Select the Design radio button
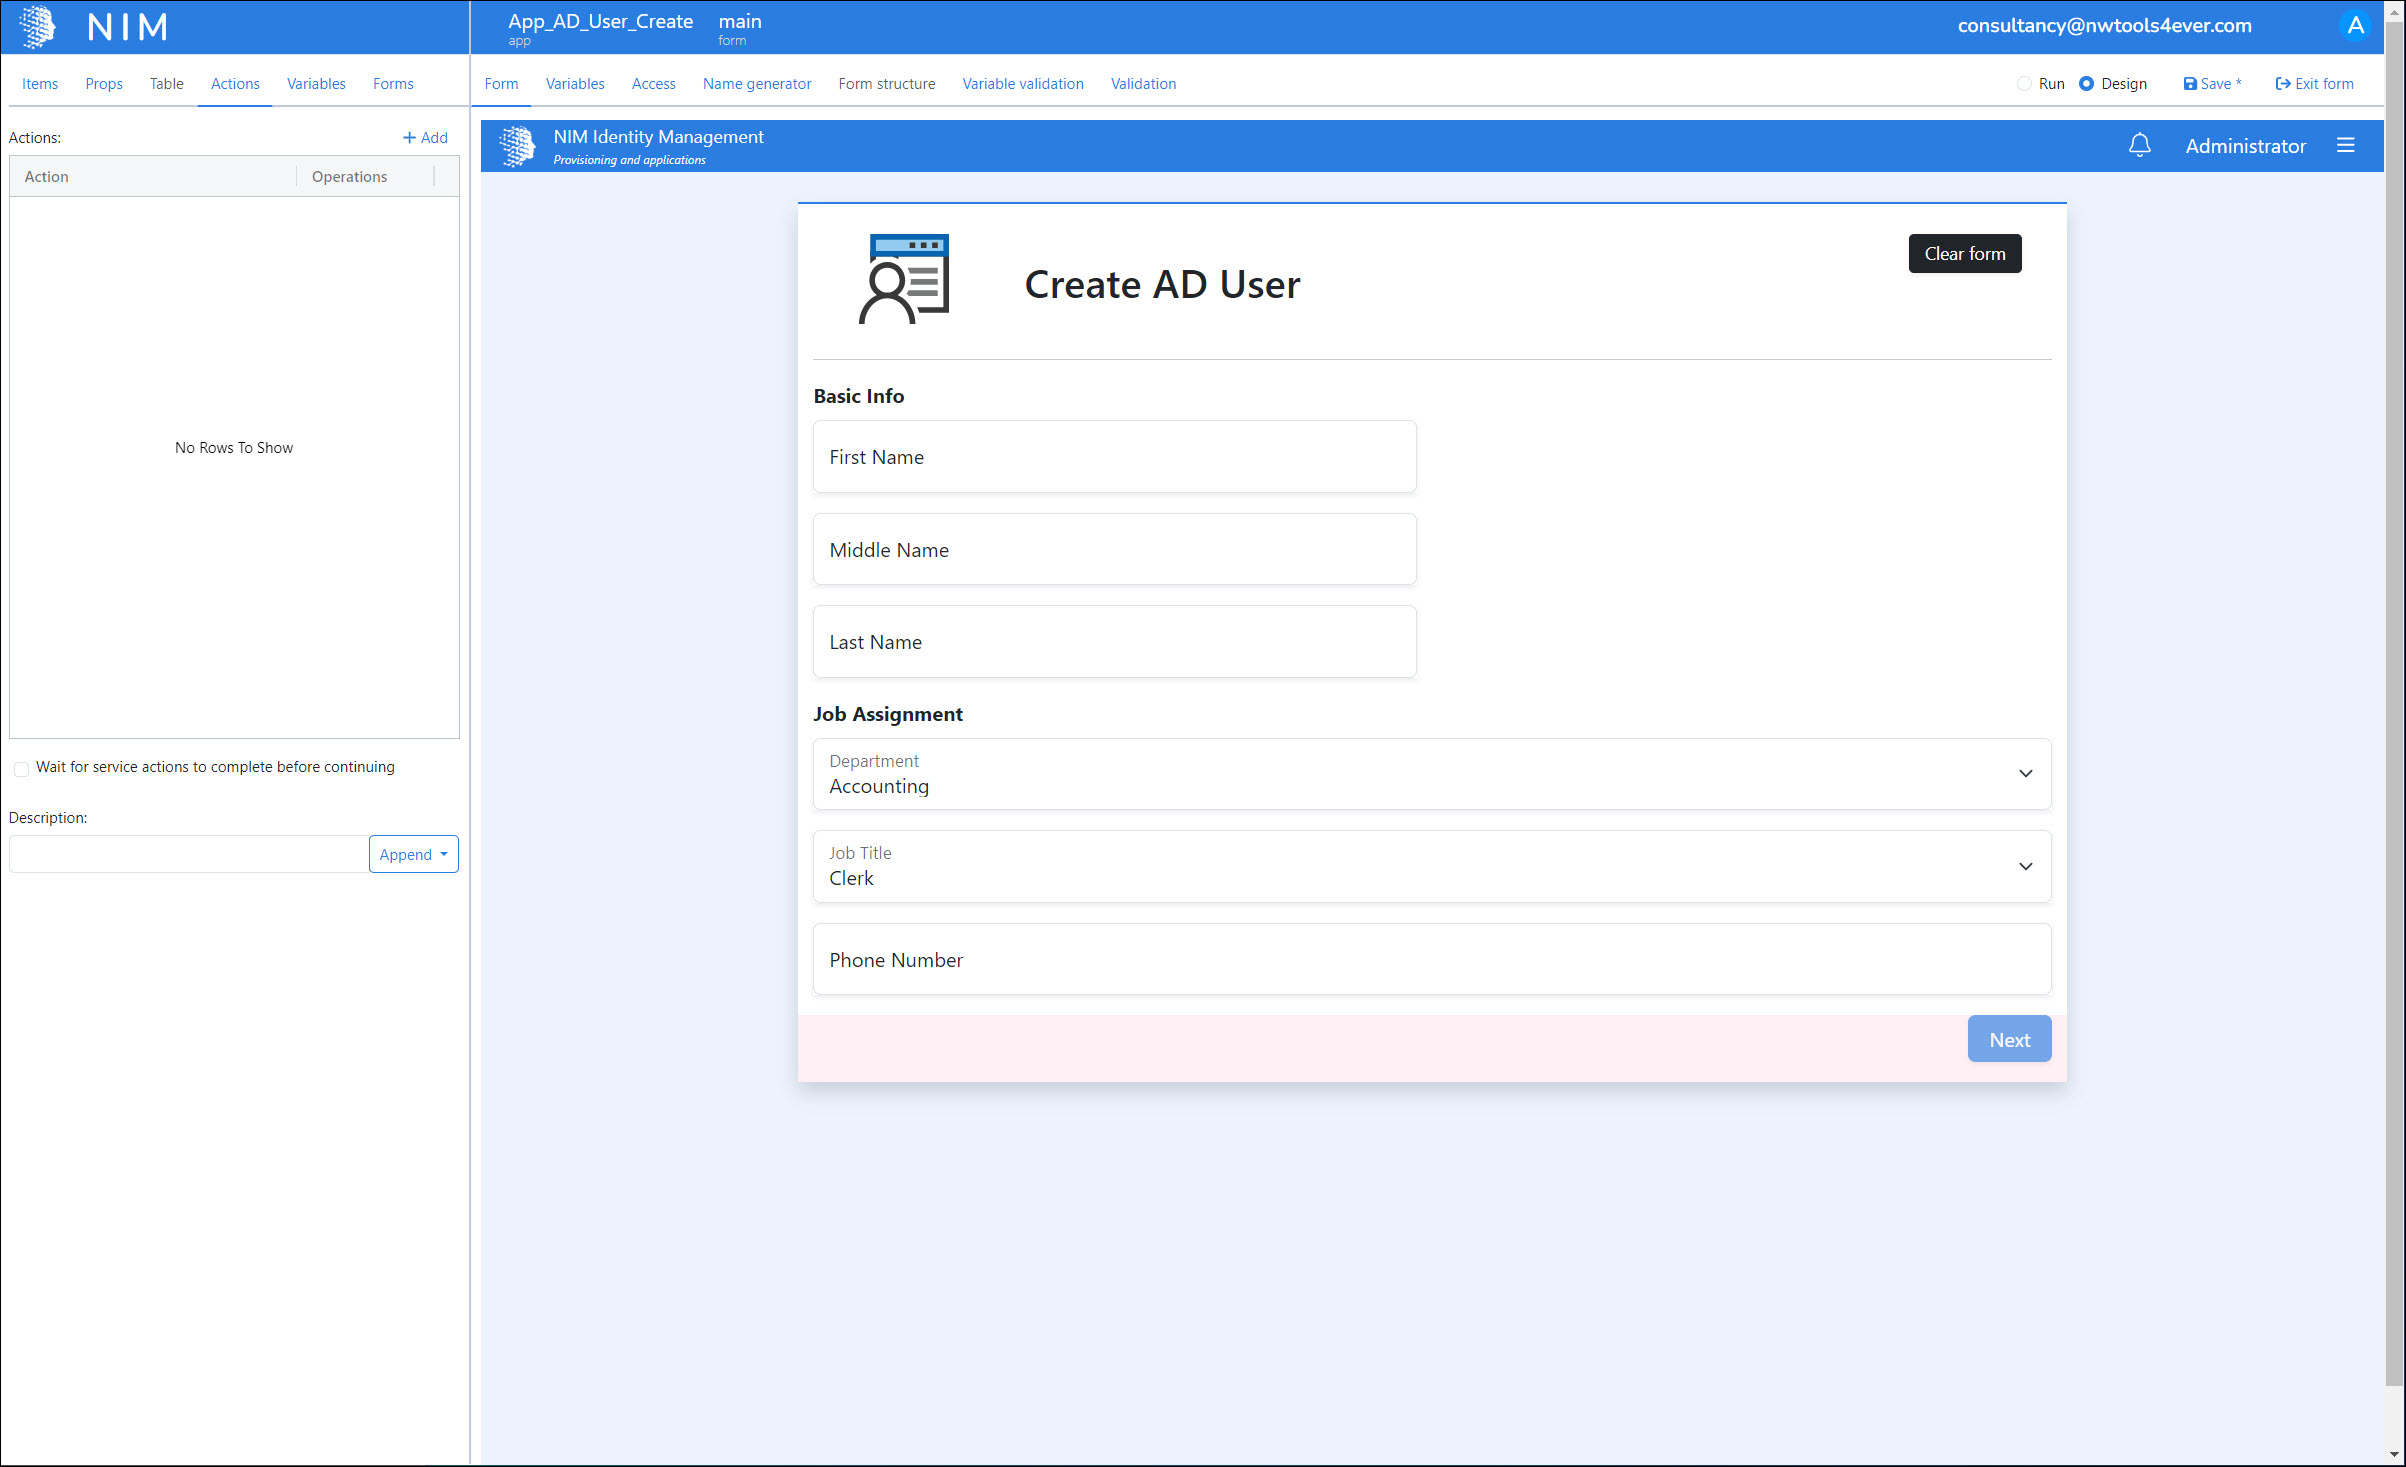The image size is (2406, 1467). coord(2086,84)
